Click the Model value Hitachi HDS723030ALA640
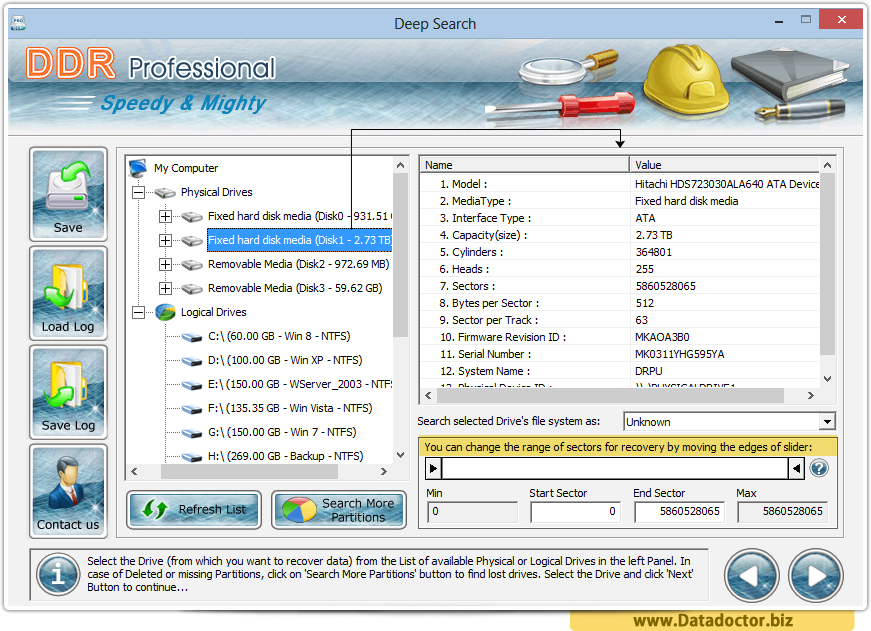The height and width of the screenshot is (631, 871). click(x=727, y=184)
